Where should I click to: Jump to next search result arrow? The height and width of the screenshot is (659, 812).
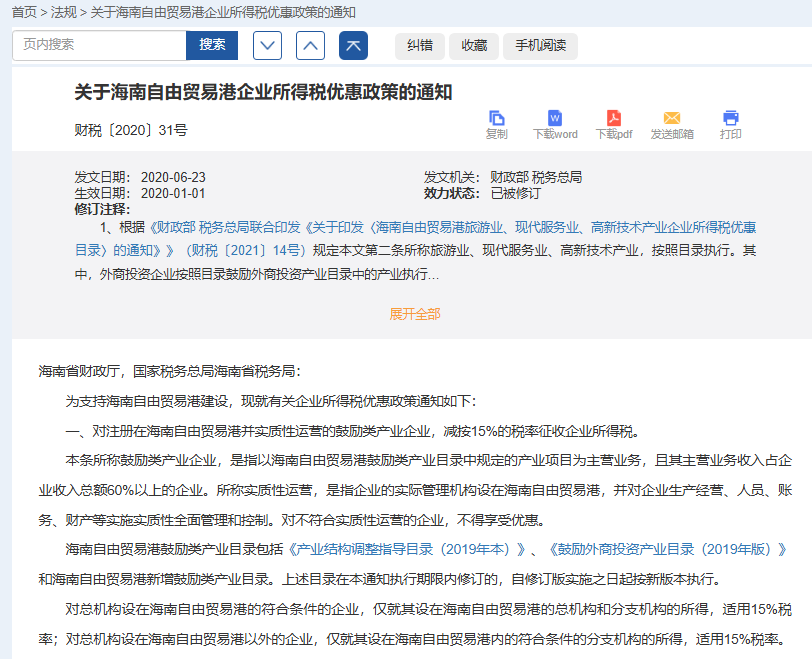pyautogui.click(x=268, y=46)
